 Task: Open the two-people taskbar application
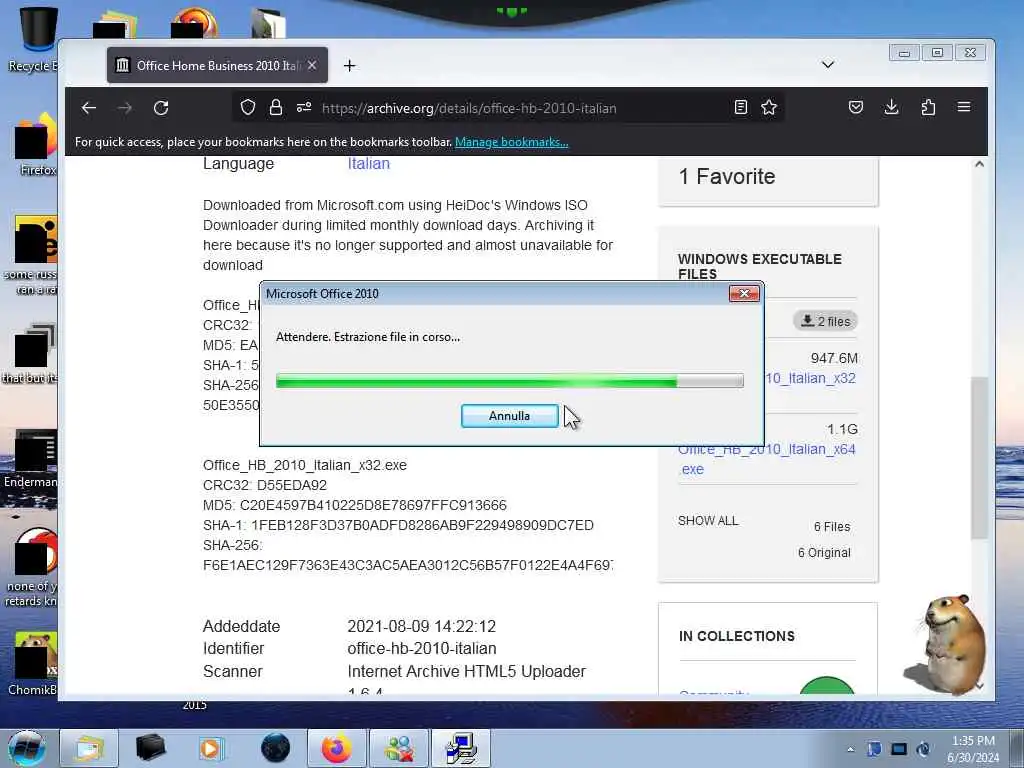tap(398, 748)
